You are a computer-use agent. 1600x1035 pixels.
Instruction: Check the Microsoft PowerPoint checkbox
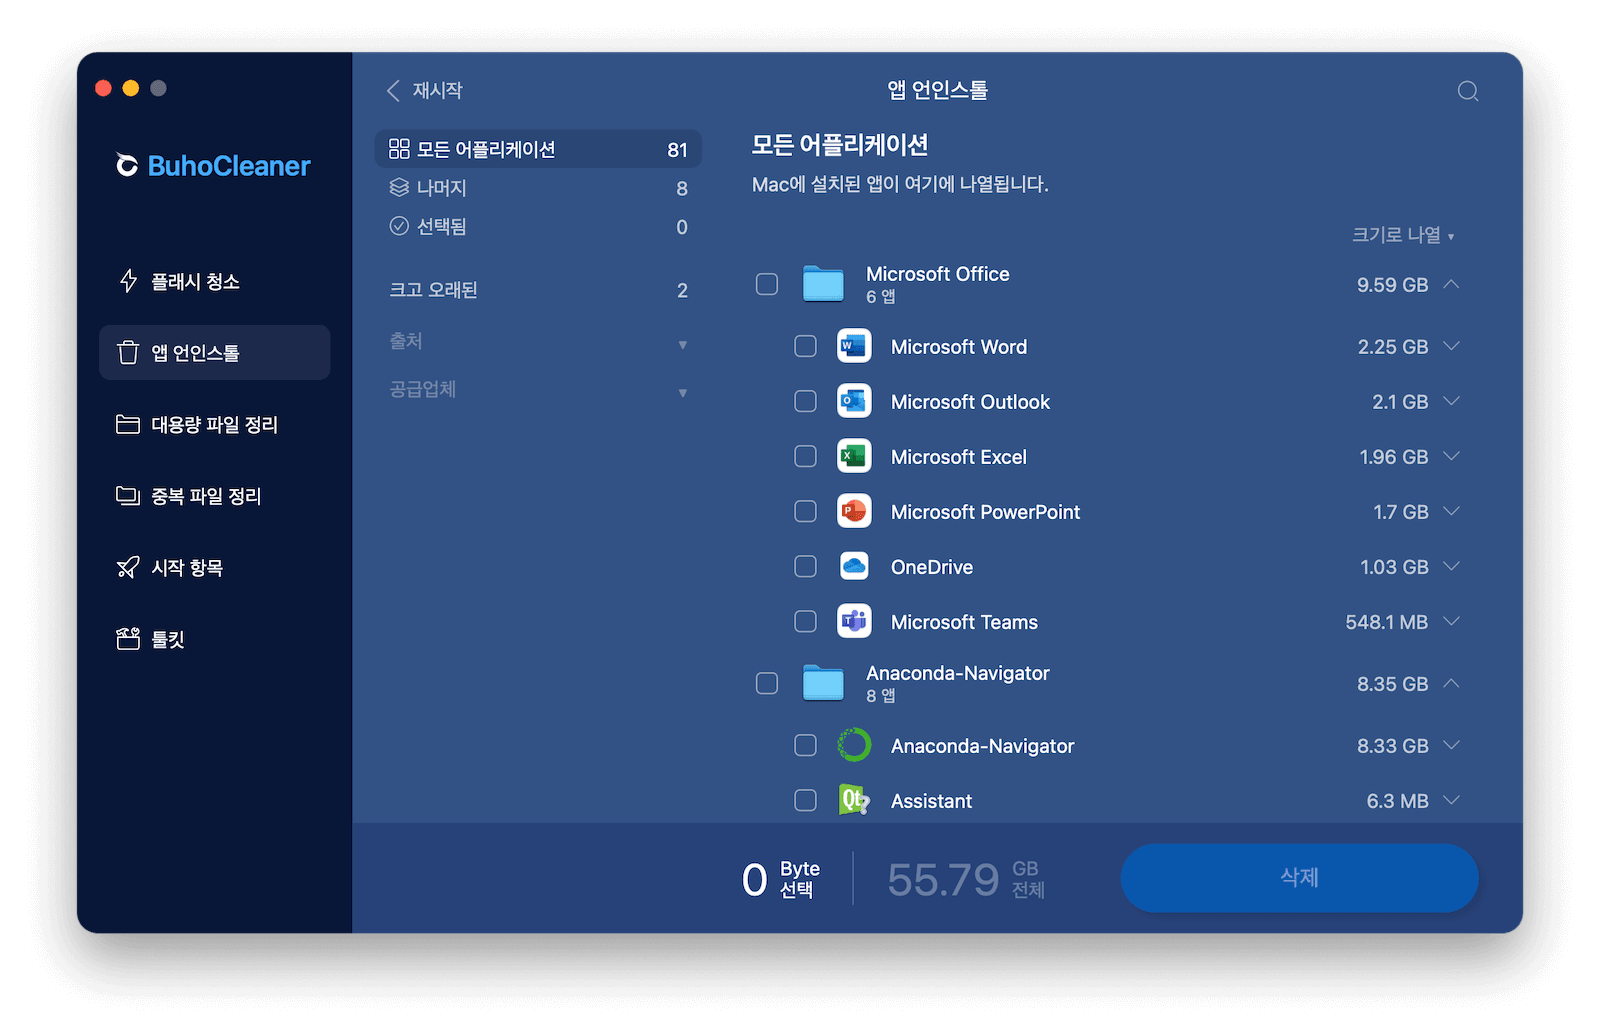(x=805, y=511)
